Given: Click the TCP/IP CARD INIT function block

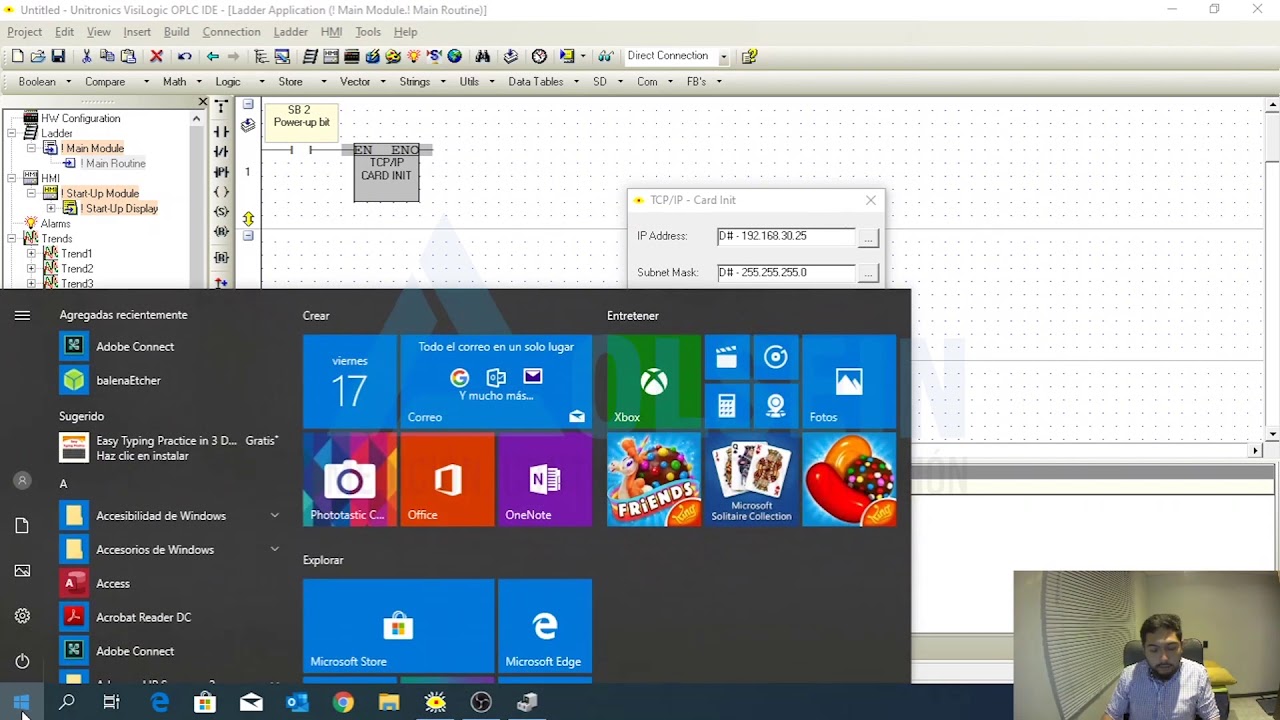Looking at the screenshot, I should pos(386,172).
